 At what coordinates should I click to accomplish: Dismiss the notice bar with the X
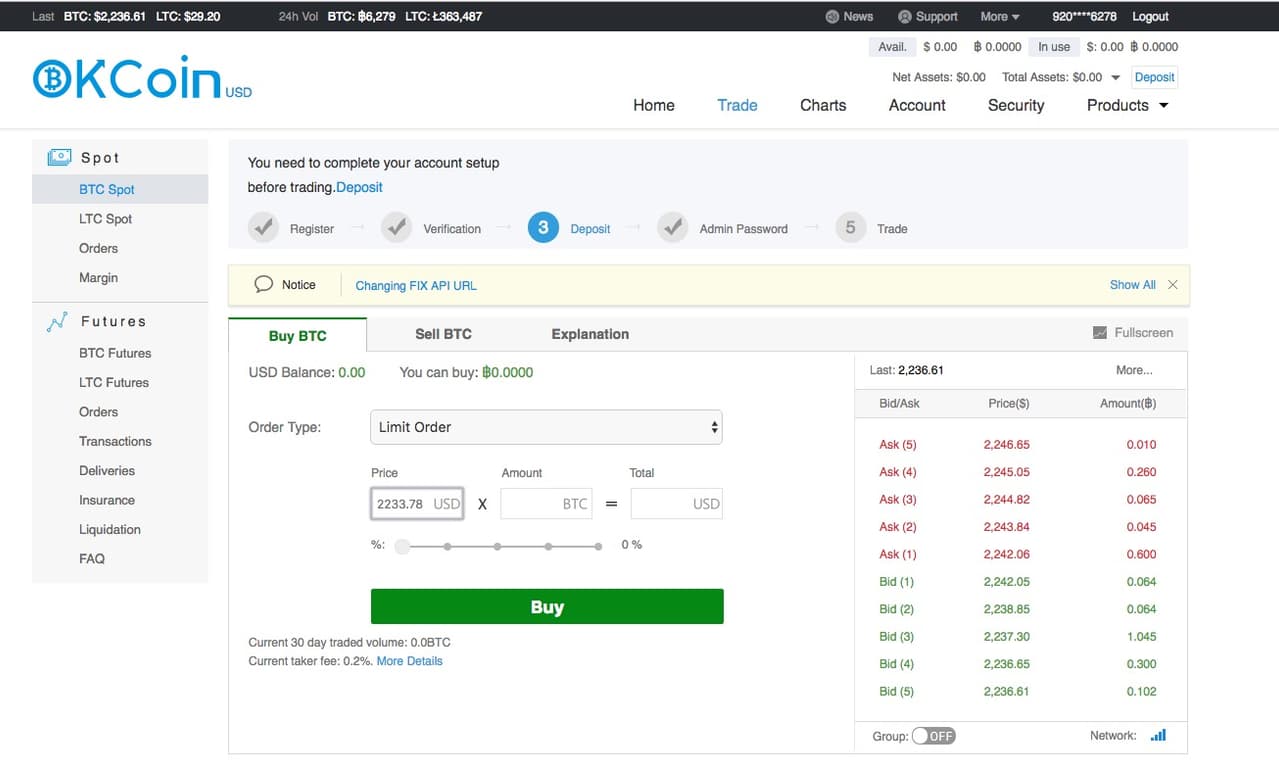pyautogui.click(x=1173, y=285)
